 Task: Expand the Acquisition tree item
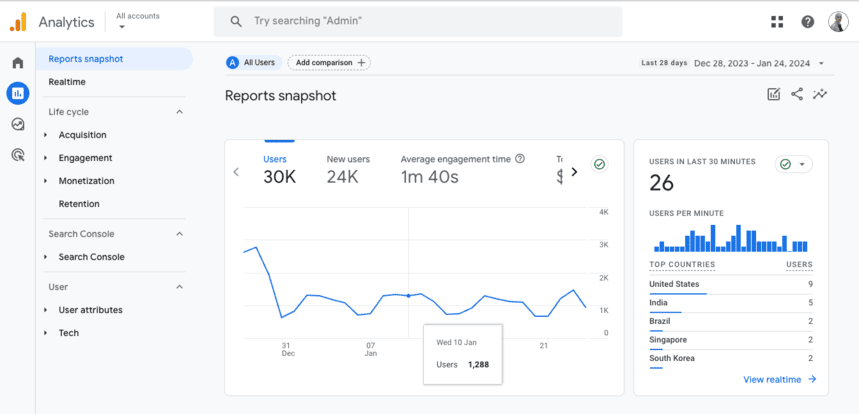[45, 135]
